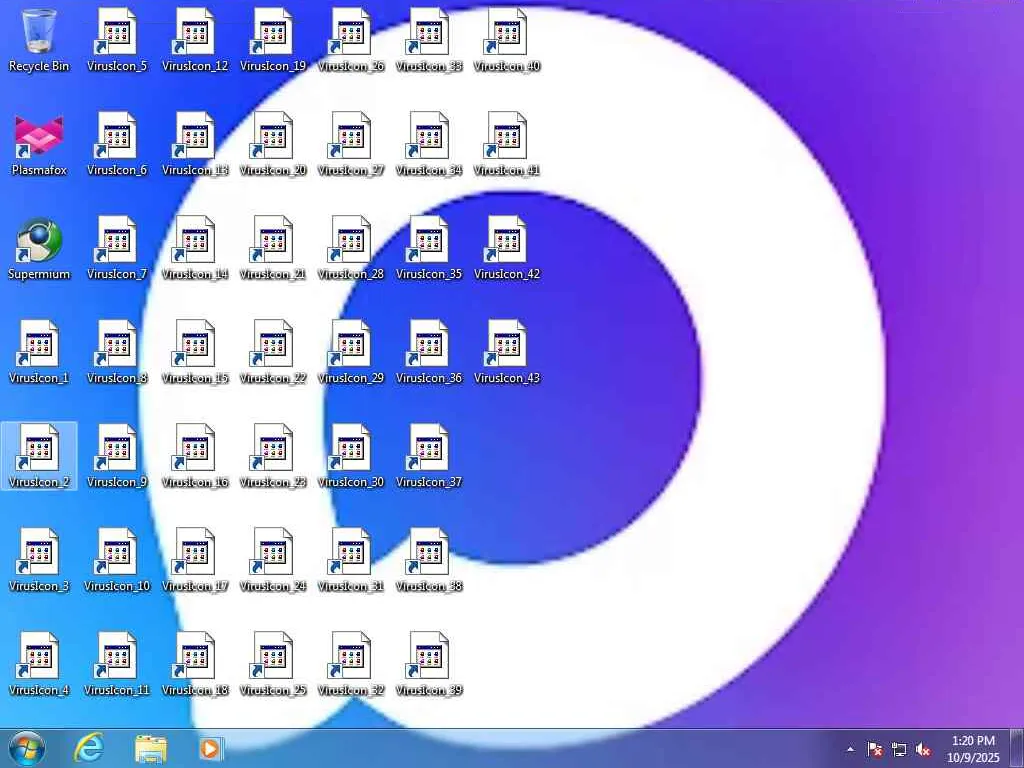Select the VirusIcon_15 shortcut

point(195,352)
